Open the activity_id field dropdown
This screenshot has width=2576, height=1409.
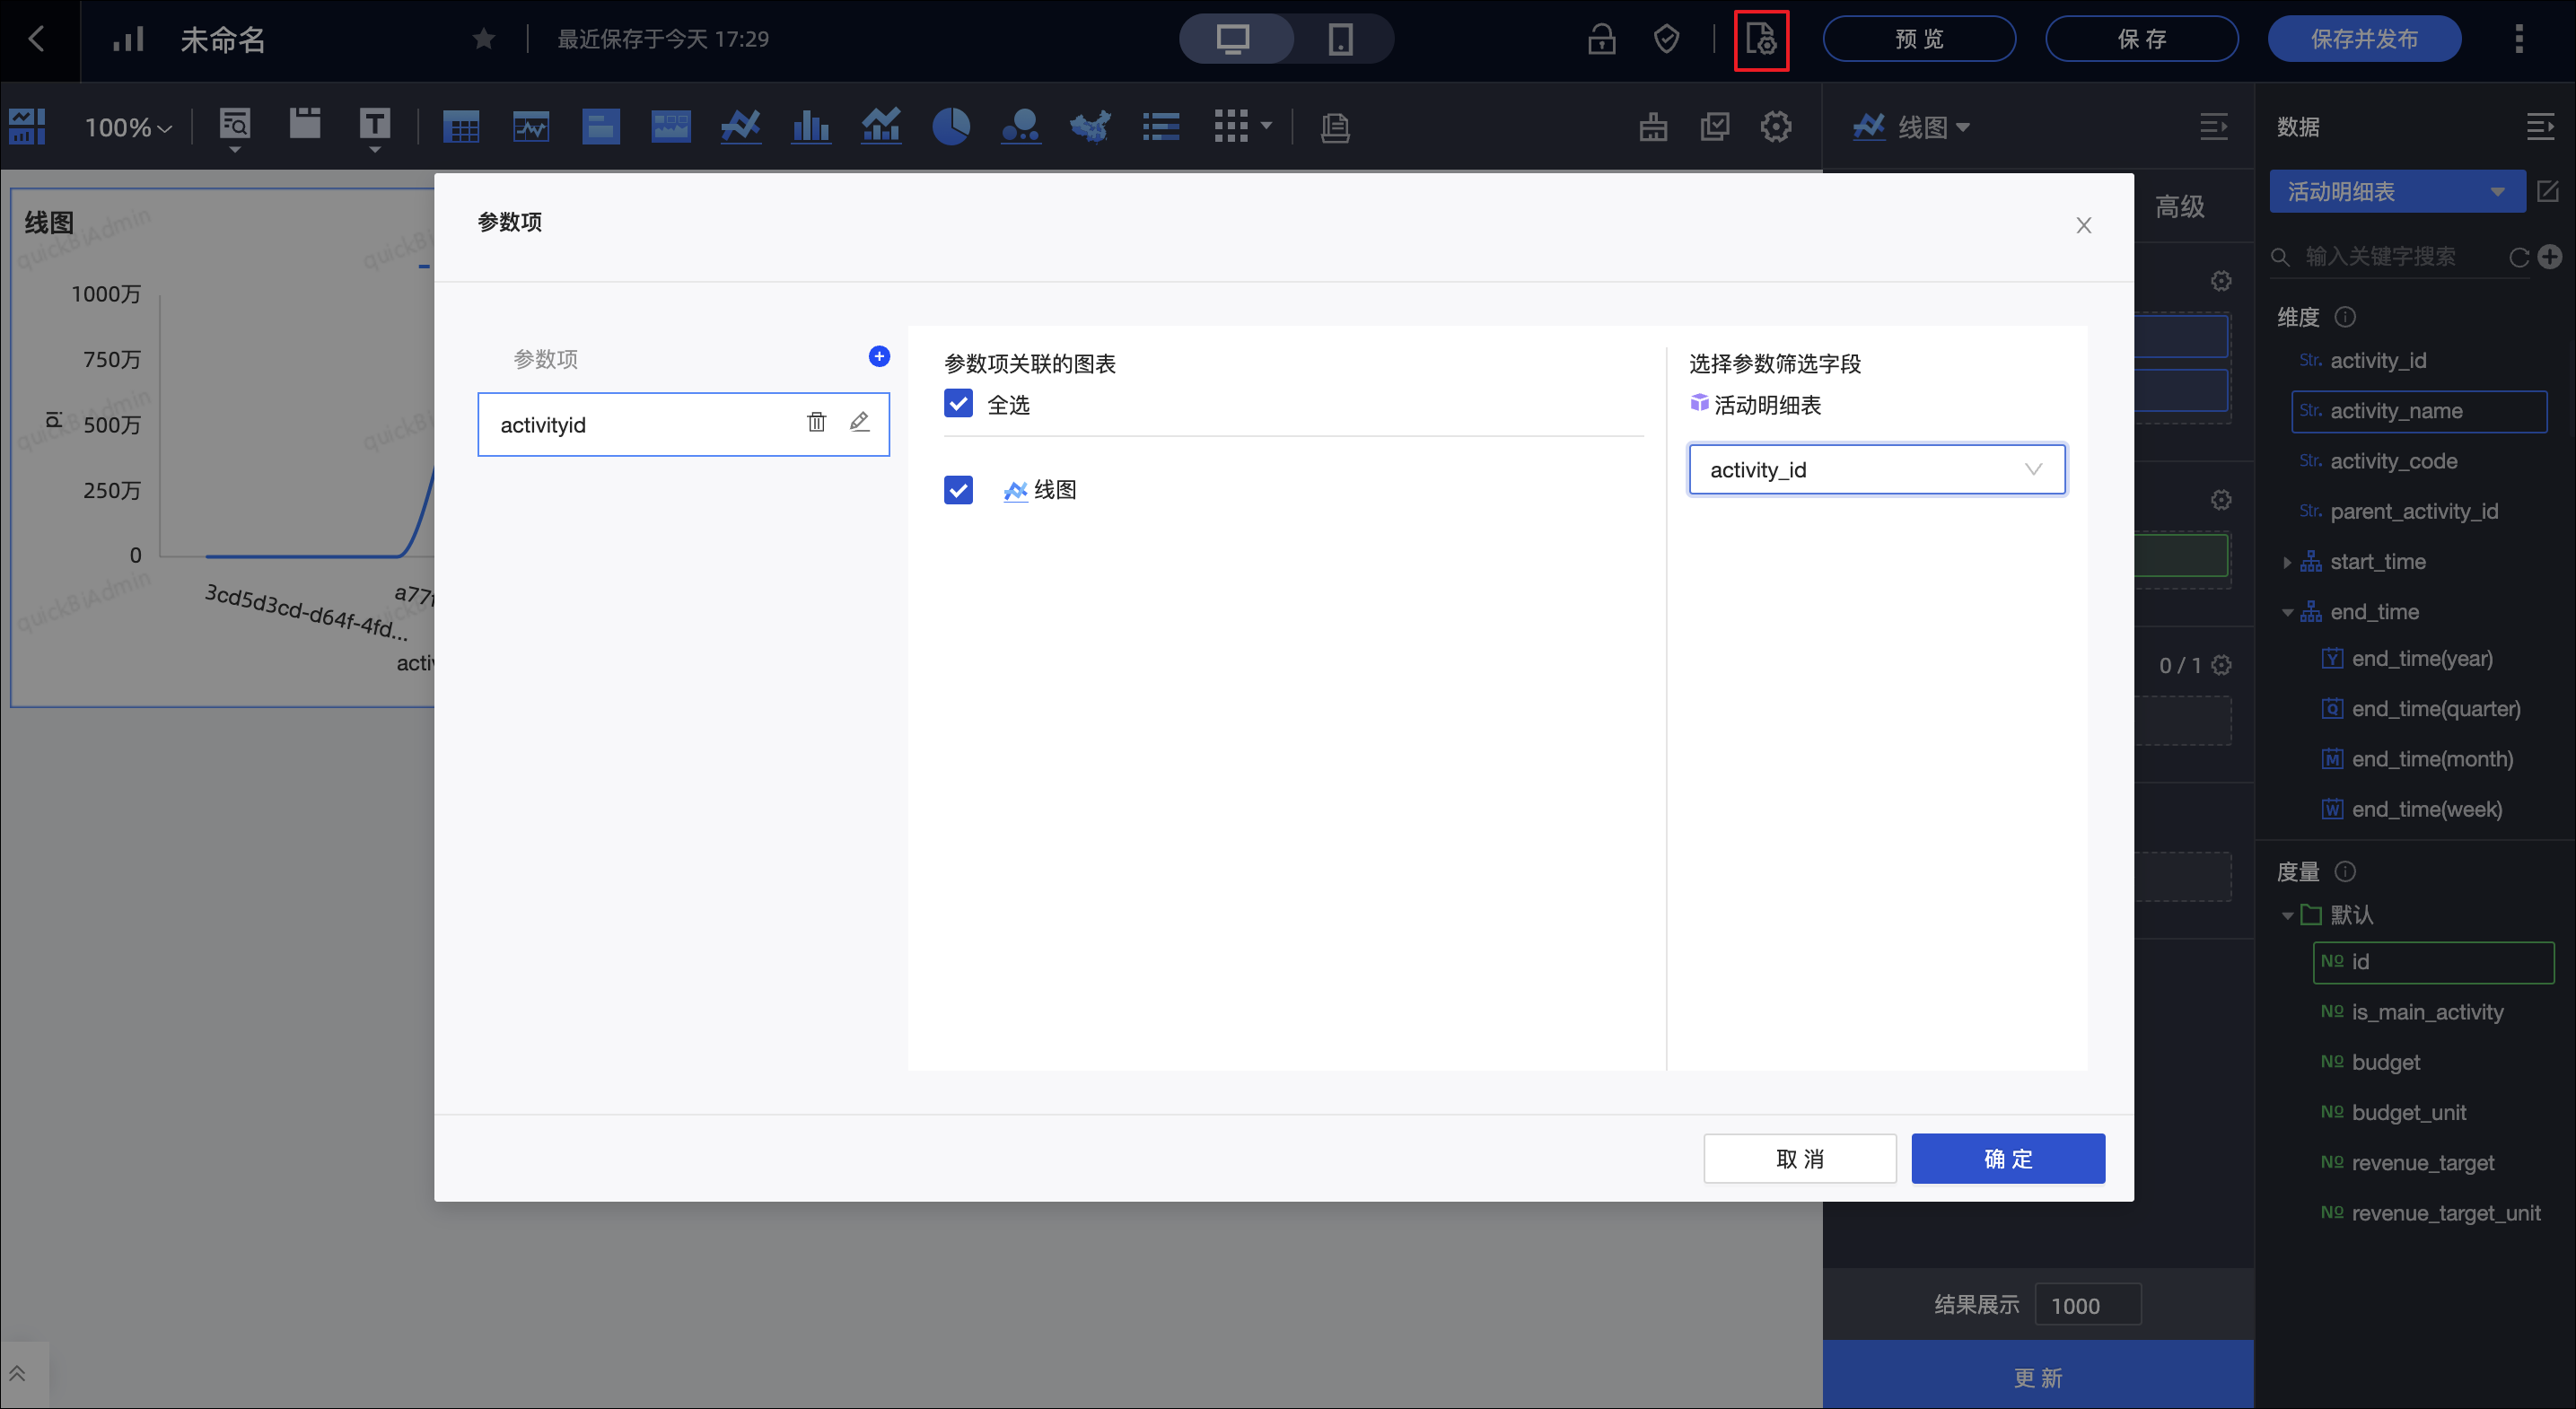click(x=1876, y=470)
